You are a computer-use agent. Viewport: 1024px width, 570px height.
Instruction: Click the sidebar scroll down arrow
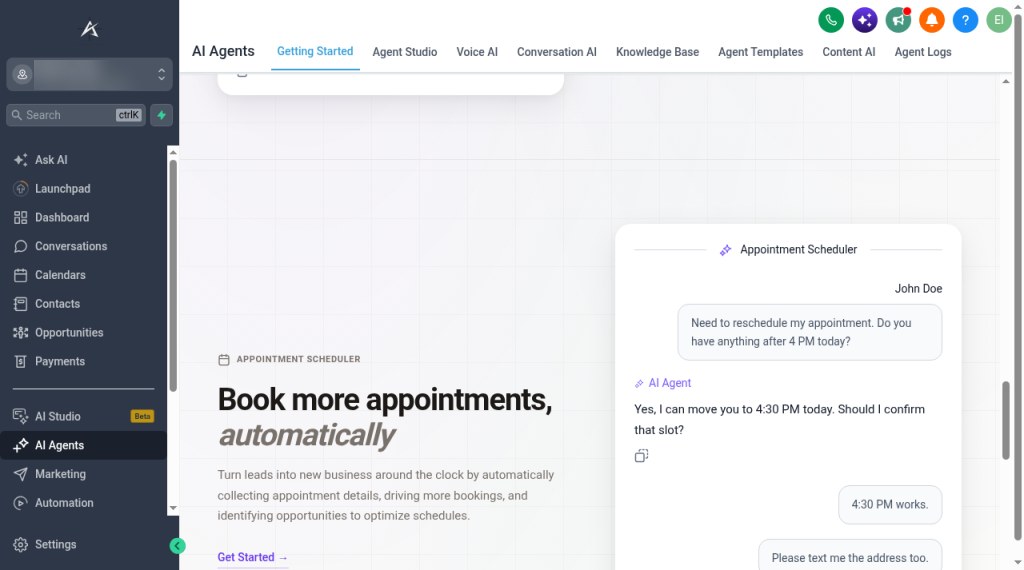click(173, 508)
